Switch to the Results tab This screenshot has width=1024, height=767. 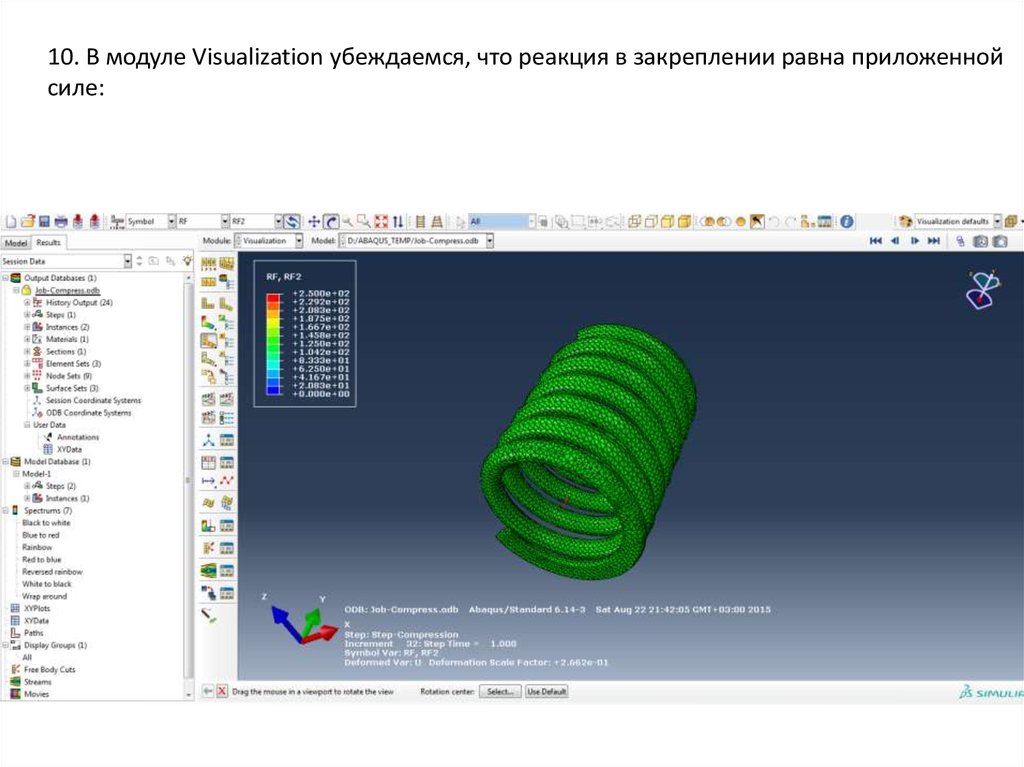click(x=48, y=242)
